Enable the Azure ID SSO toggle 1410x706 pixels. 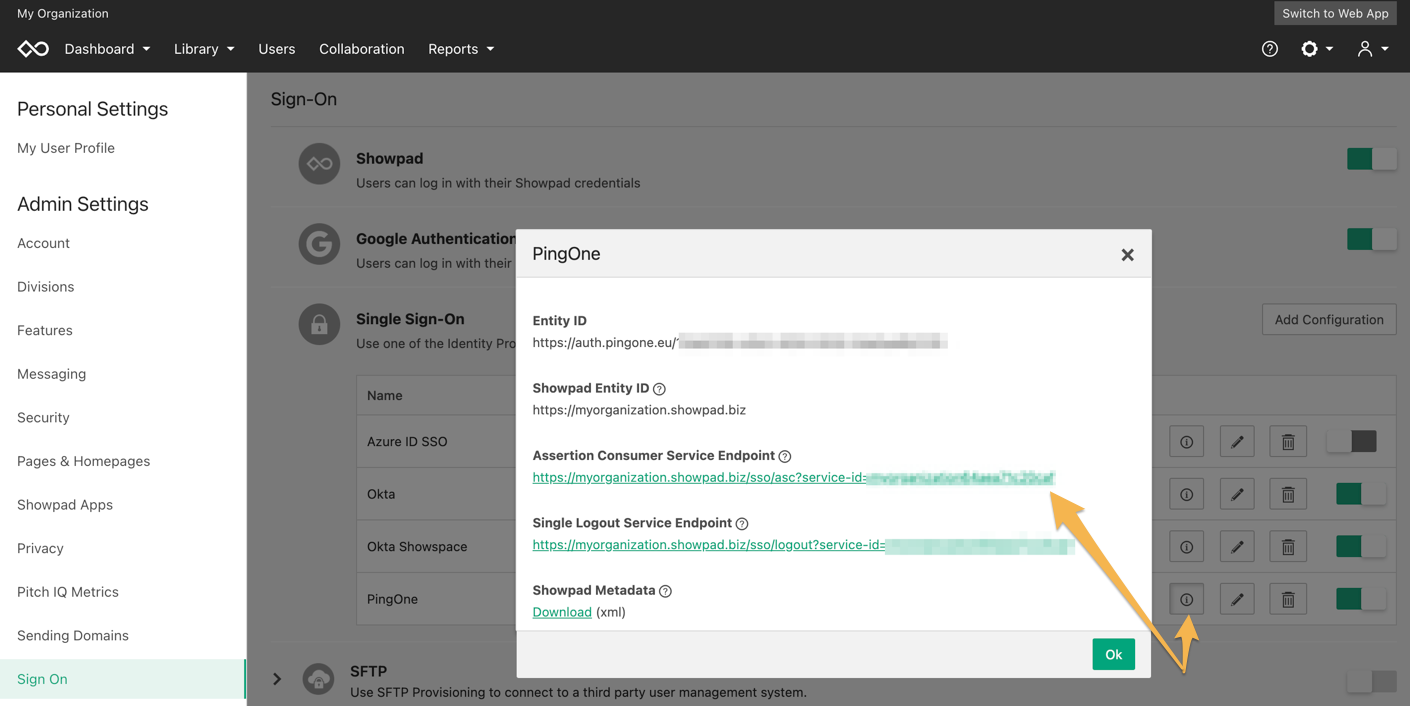click(1352, 441)
